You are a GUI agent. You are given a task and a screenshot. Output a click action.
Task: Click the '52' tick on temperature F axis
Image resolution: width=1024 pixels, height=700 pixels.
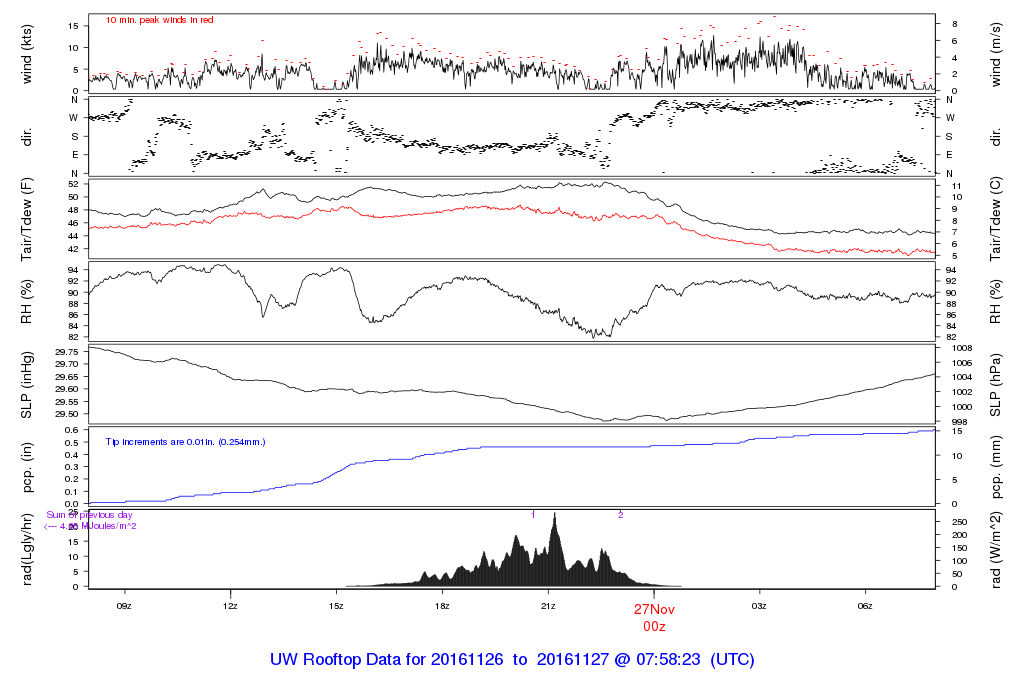(x=73, y=184)
